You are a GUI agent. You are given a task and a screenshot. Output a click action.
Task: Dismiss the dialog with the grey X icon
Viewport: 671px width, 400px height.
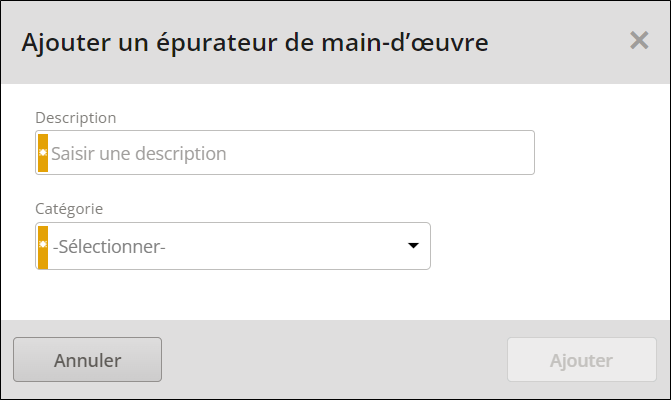[639, 41]
